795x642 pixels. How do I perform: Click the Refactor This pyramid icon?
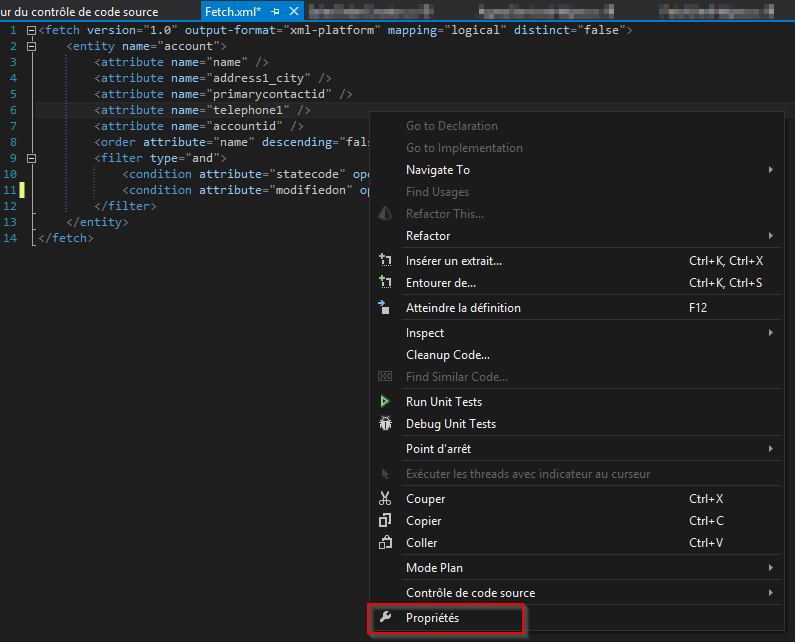[x=385, y=213]
